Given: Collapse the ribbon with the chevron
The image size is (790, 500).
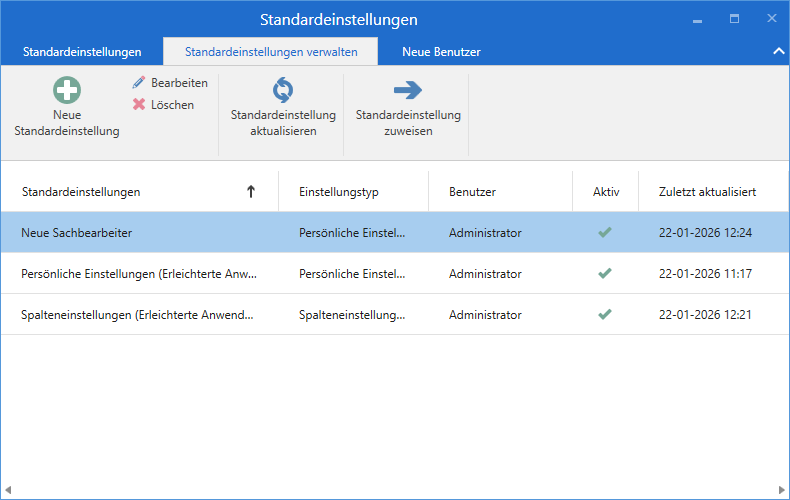Looking at the screenshot, I should (x=778, y=51).
